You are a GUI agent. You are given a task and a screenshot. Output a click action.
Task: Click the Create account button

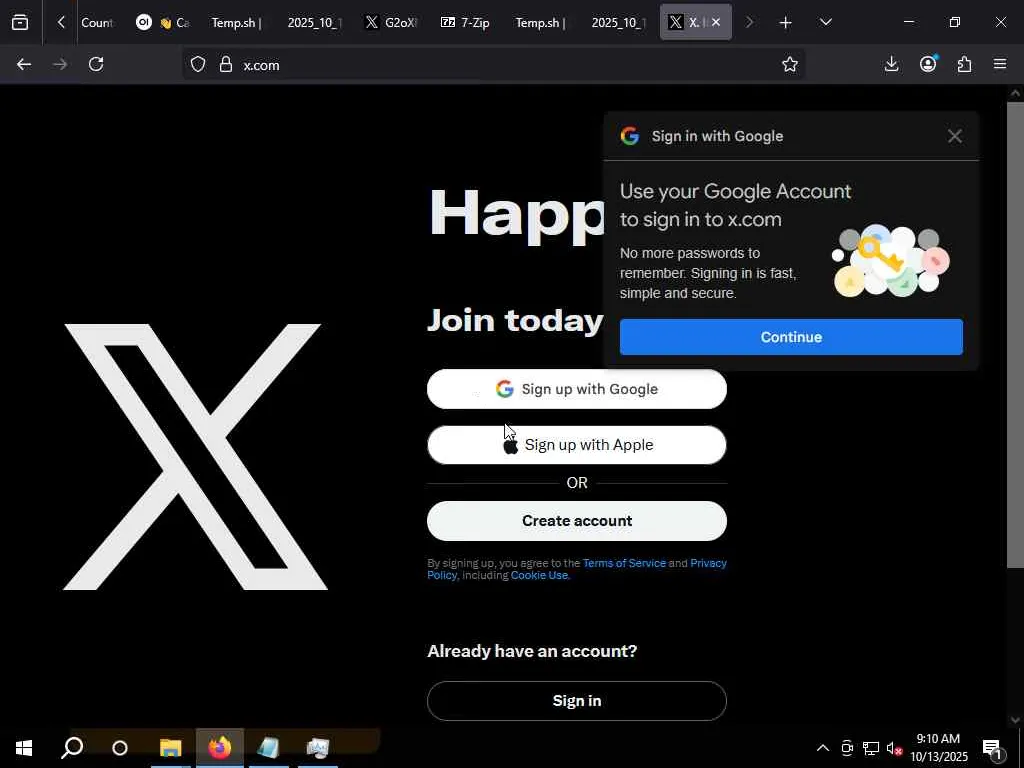point(577,520)
